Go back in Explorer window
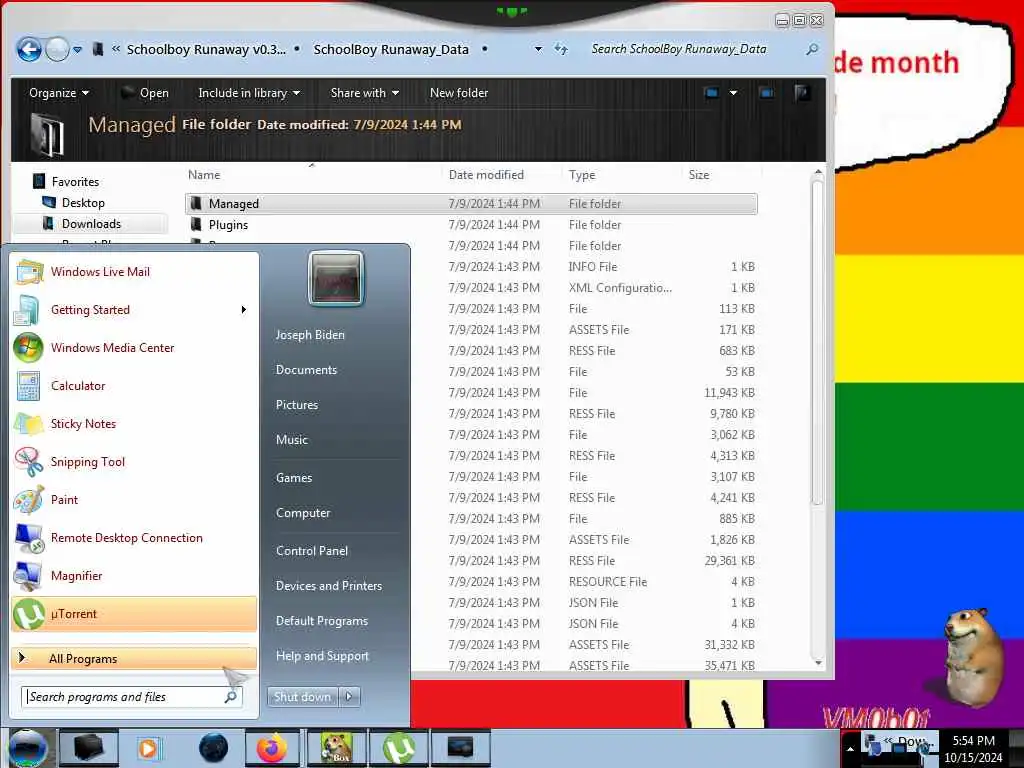 pyautogui.click(x=29, y=50)
